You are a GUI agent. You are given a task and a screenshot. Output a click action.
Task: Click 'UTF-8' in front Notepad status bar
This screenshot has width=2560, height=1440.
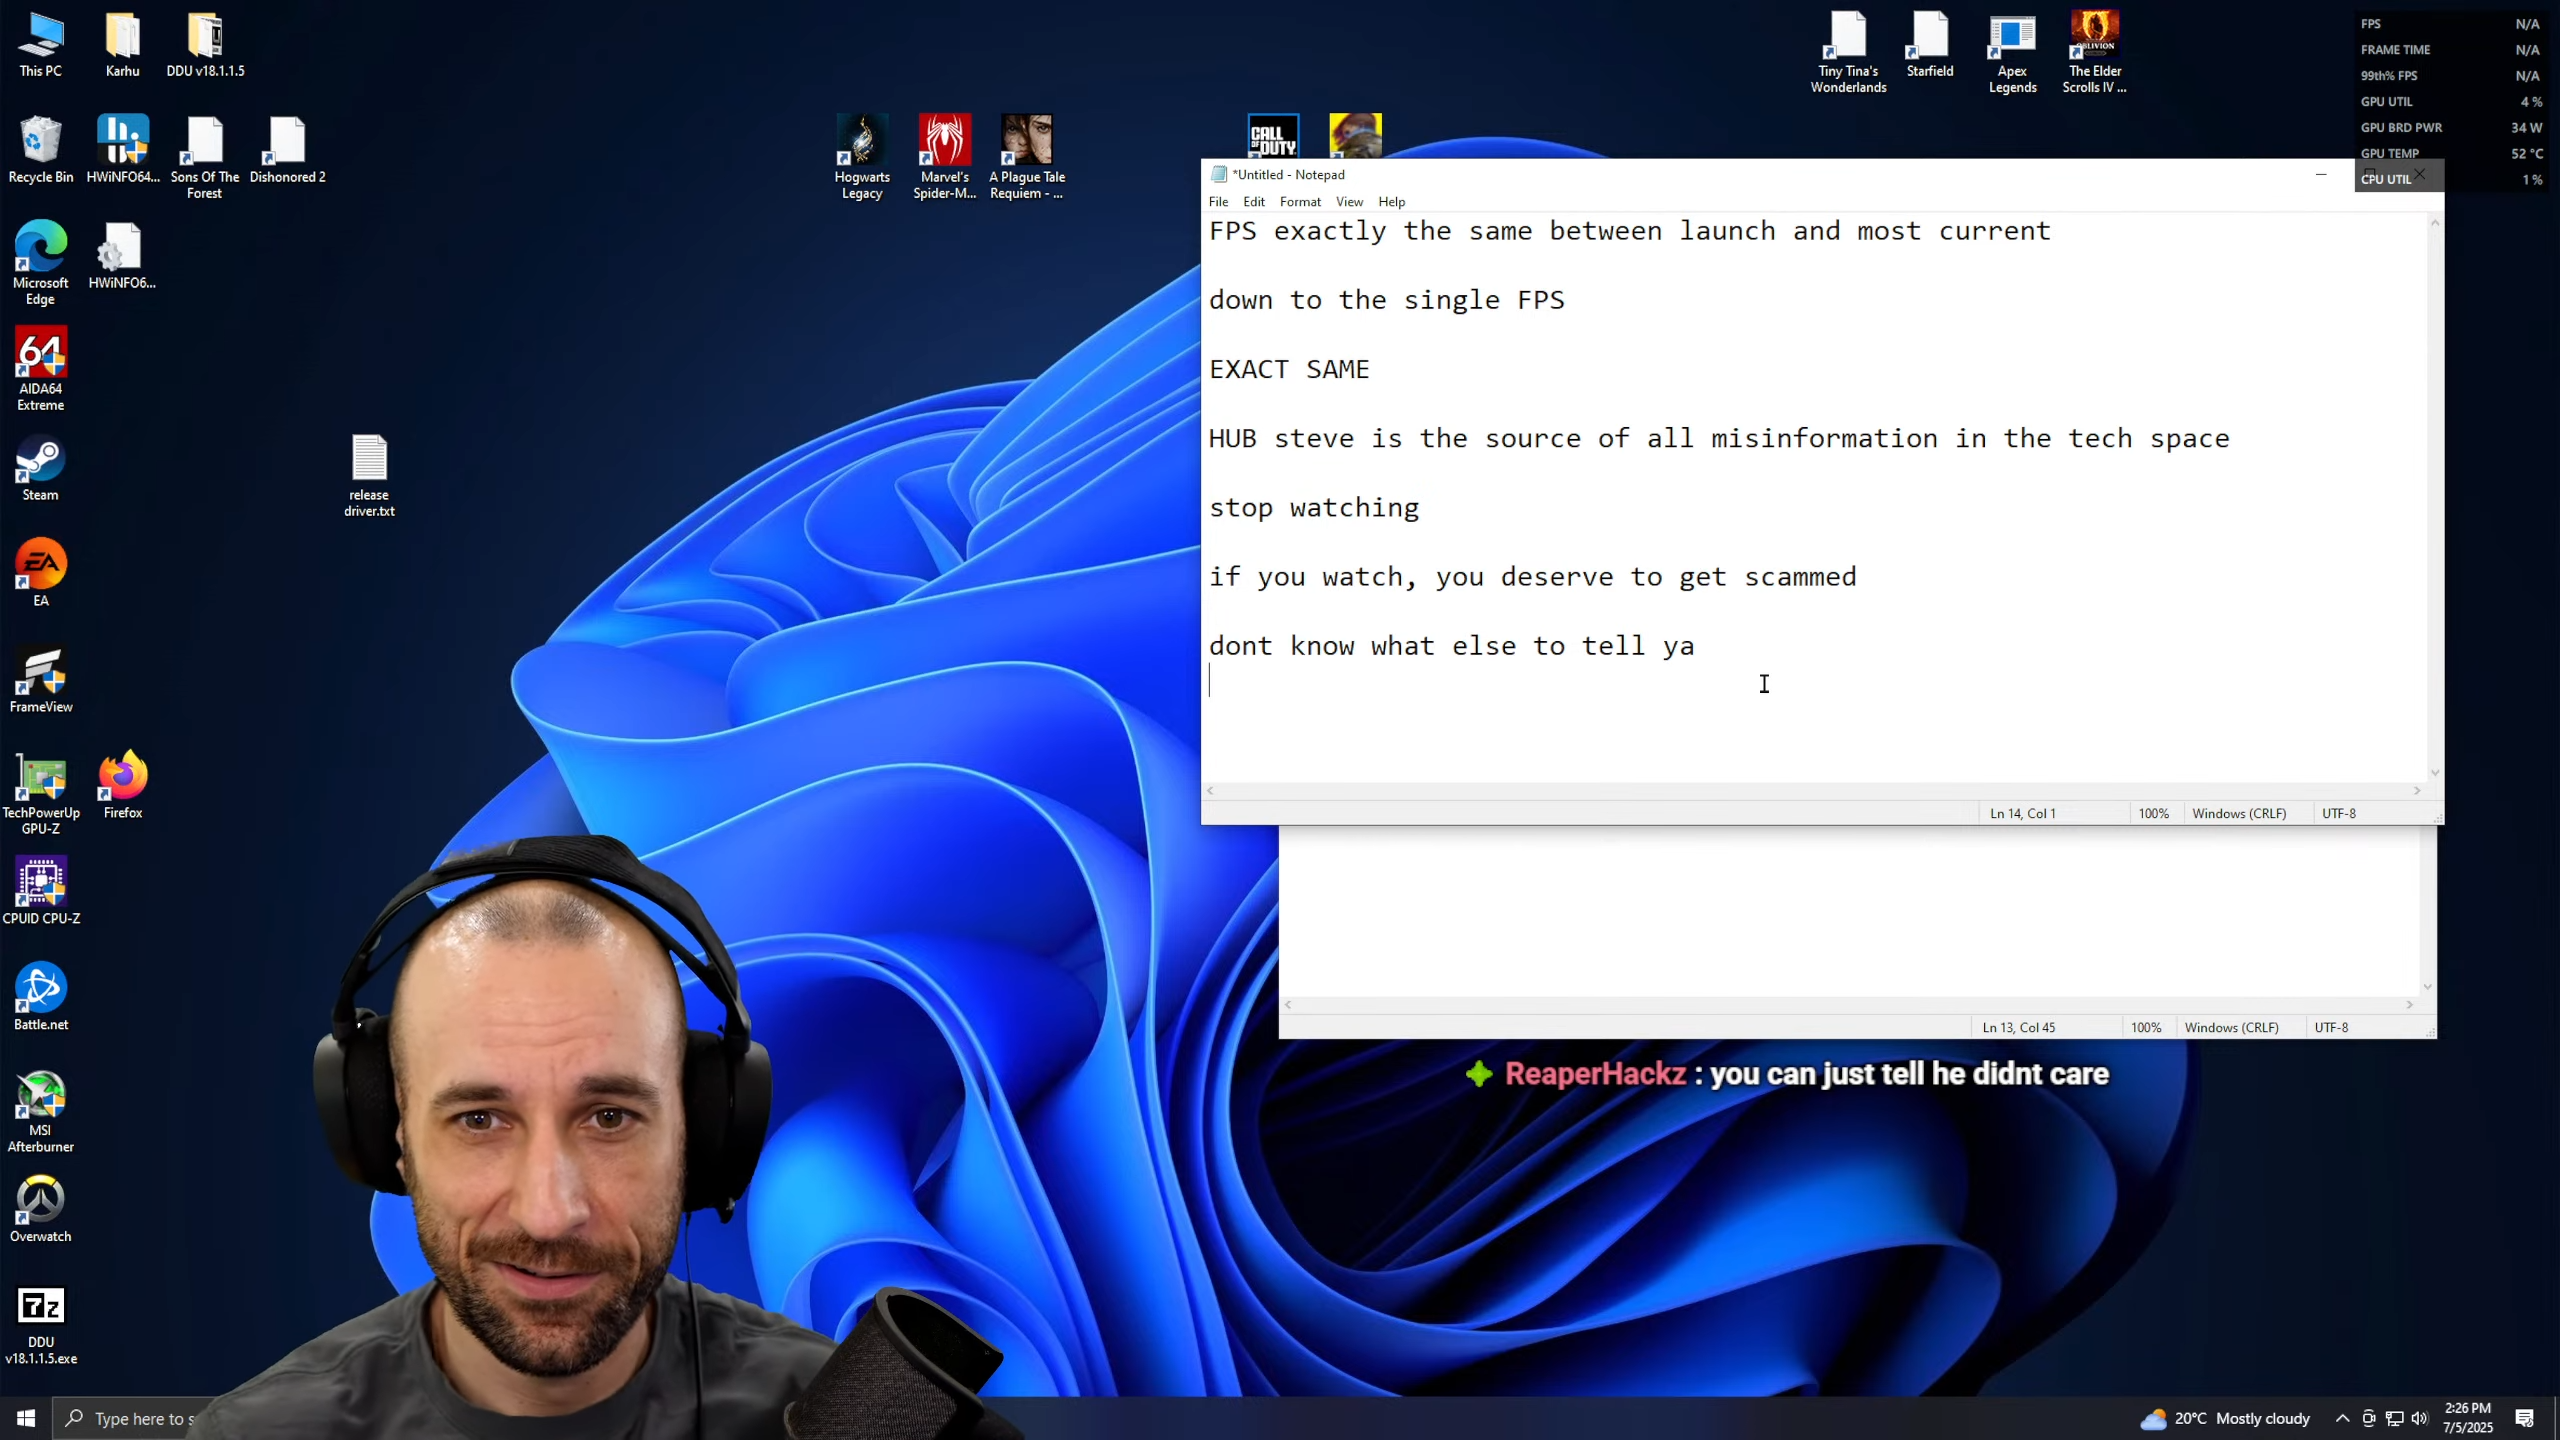click(x=2338, y=813)
